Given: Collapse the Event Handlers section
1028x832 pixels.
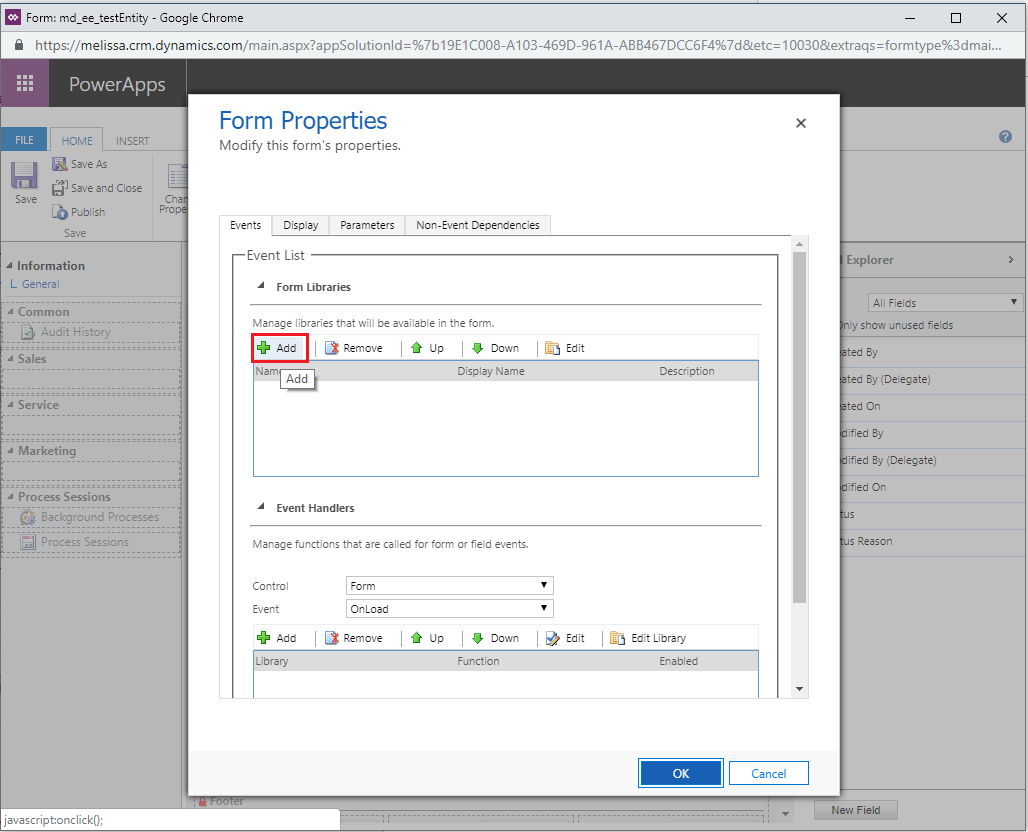Looking at the screenshot, I should tap(261, 508).
